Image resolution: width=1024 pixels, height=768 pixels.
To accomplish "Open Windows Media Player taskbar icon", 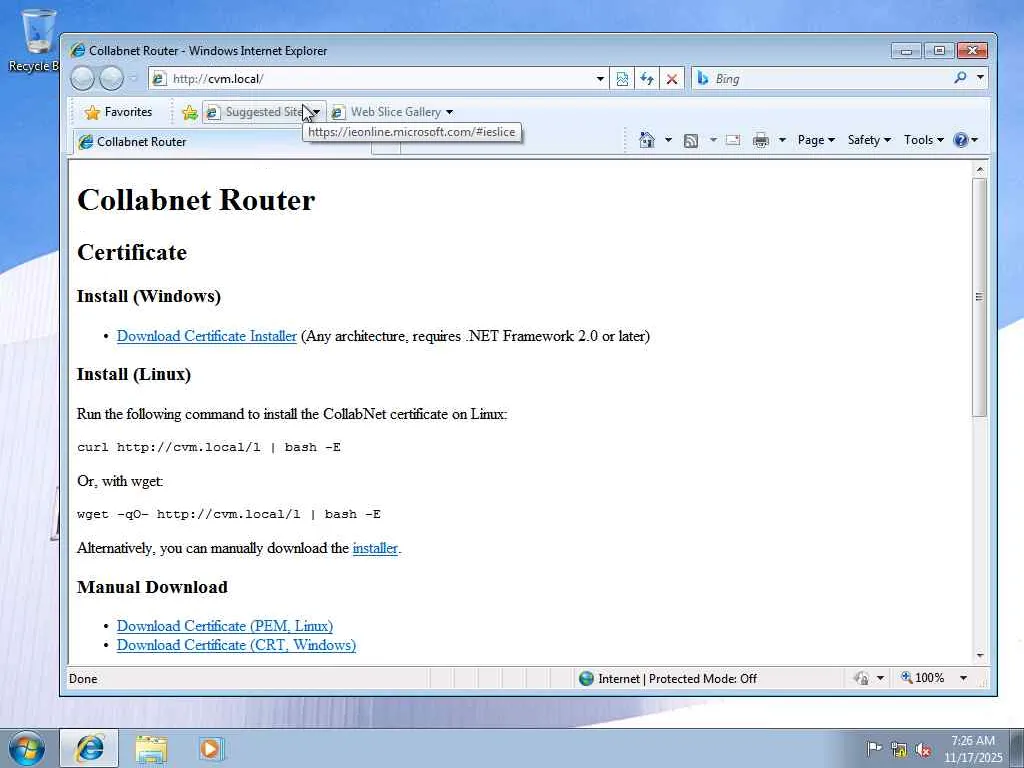I will [x=210, y=749].
